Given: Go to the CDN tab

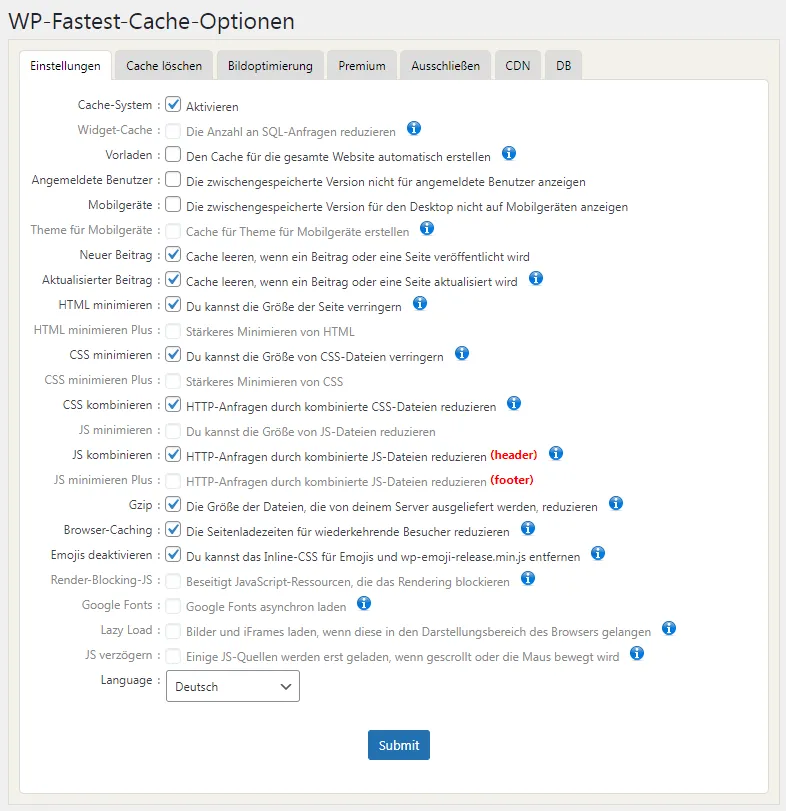Looking at the screenshot, I should 518,66.
